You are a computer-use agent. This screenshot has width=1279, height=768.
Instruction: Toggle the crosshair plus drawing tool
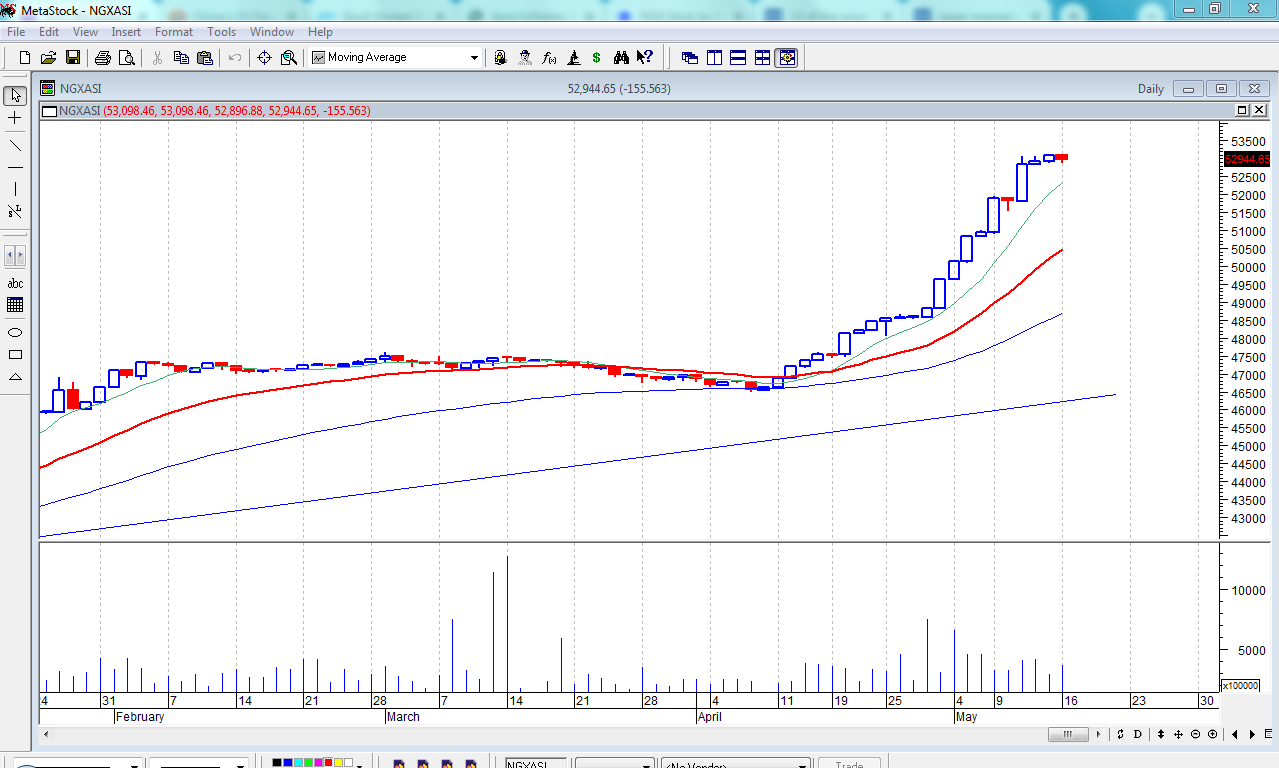click(x=15, y=119)
